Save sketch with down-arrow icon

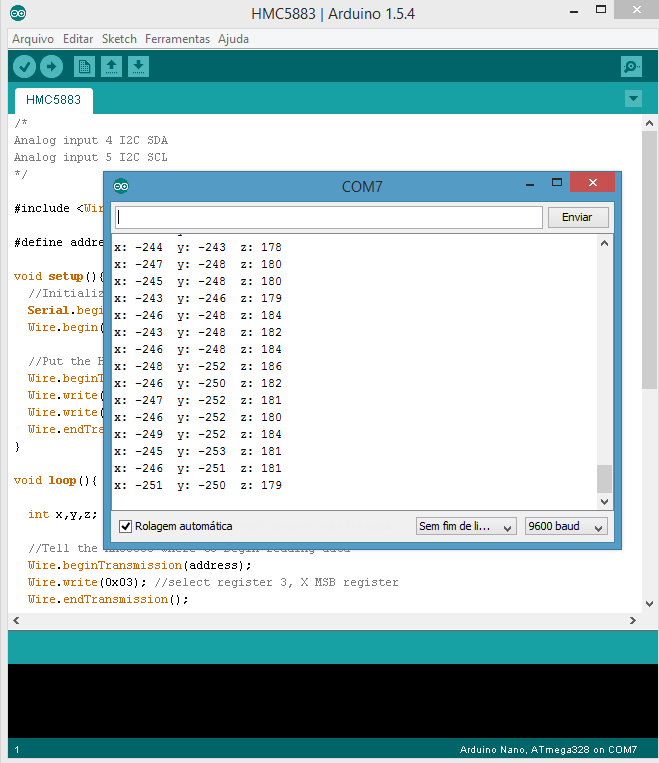click(x=138, y=66)
